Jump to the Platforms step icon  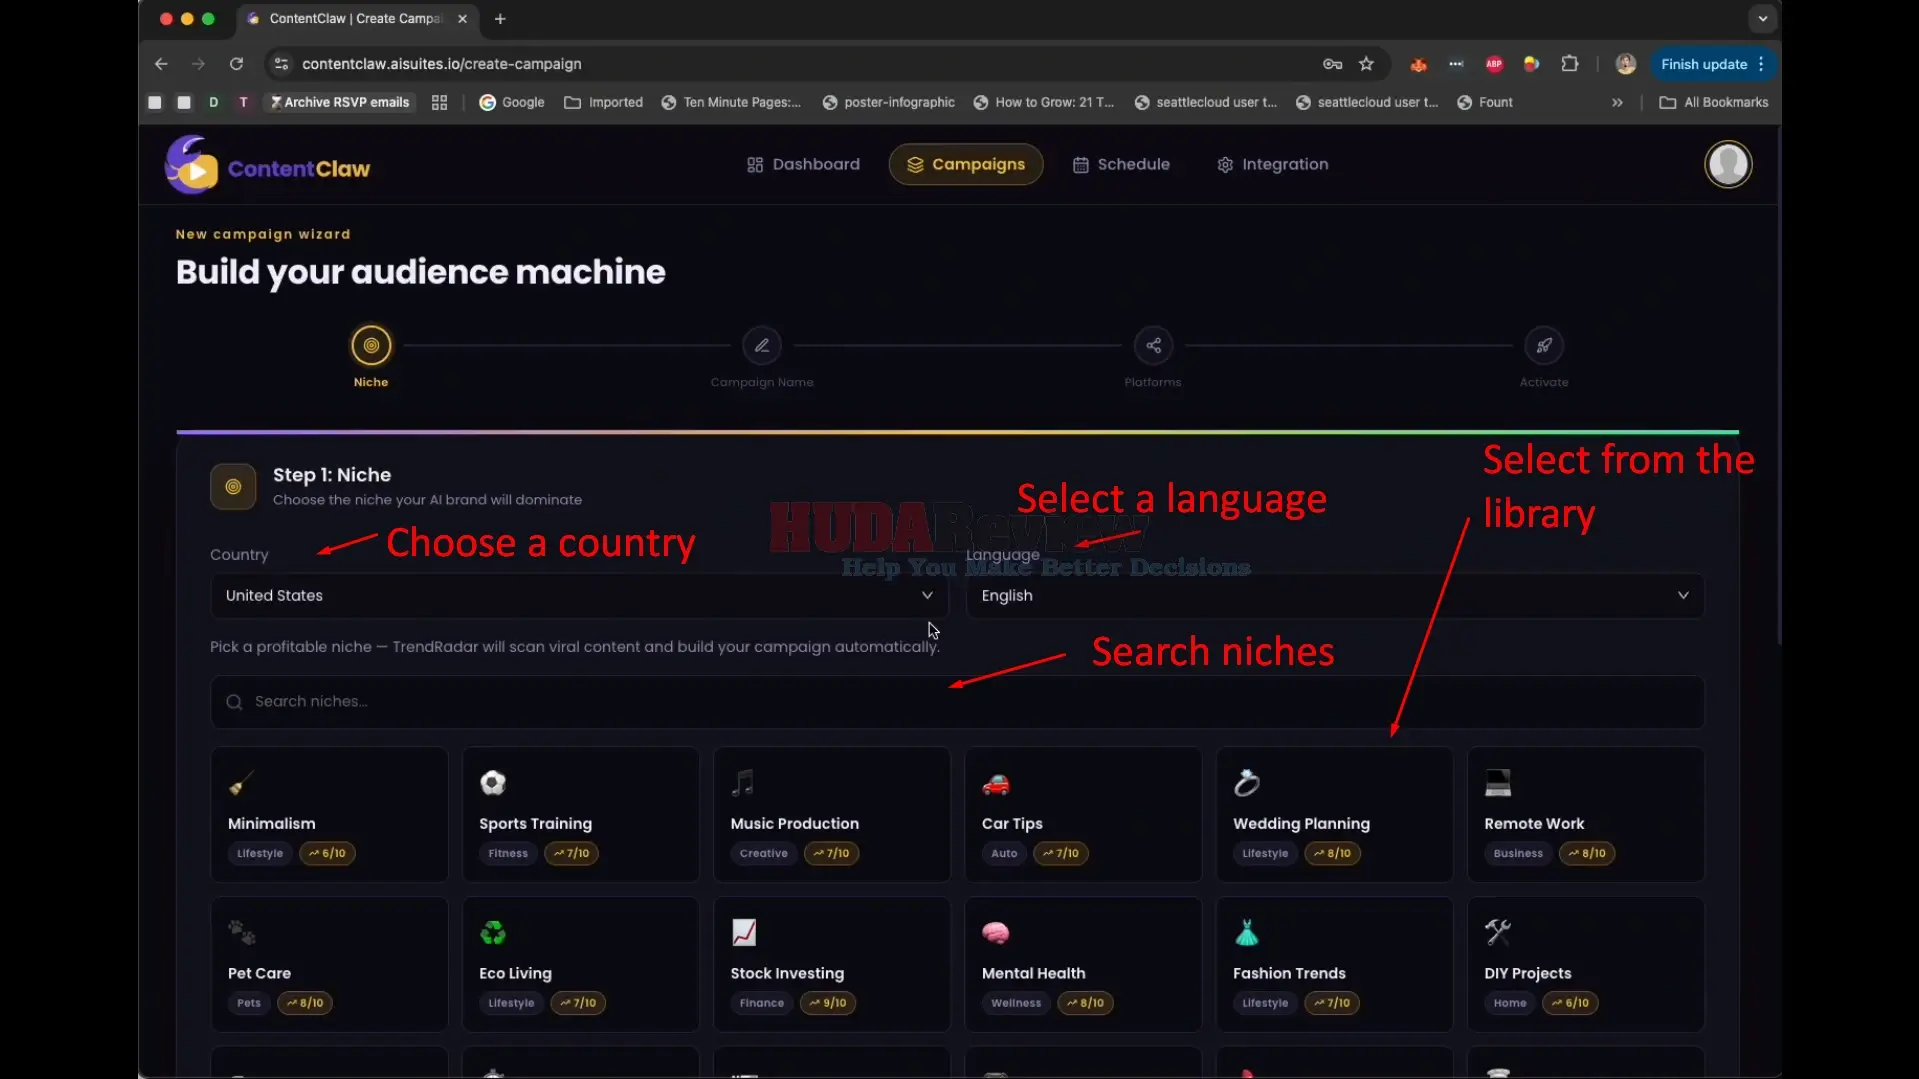pyautogui.click(x=1153, y=346)
